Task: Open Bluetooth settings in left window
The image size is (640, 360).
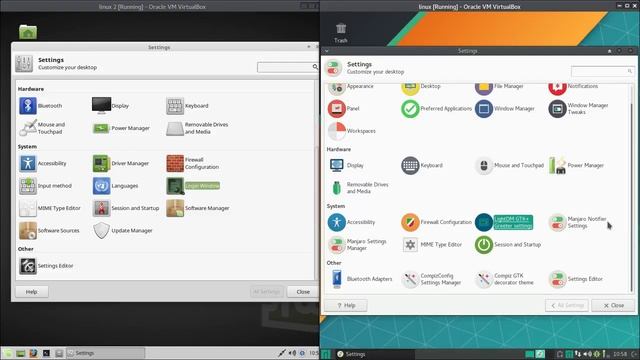Action: (x=41, y=106)
